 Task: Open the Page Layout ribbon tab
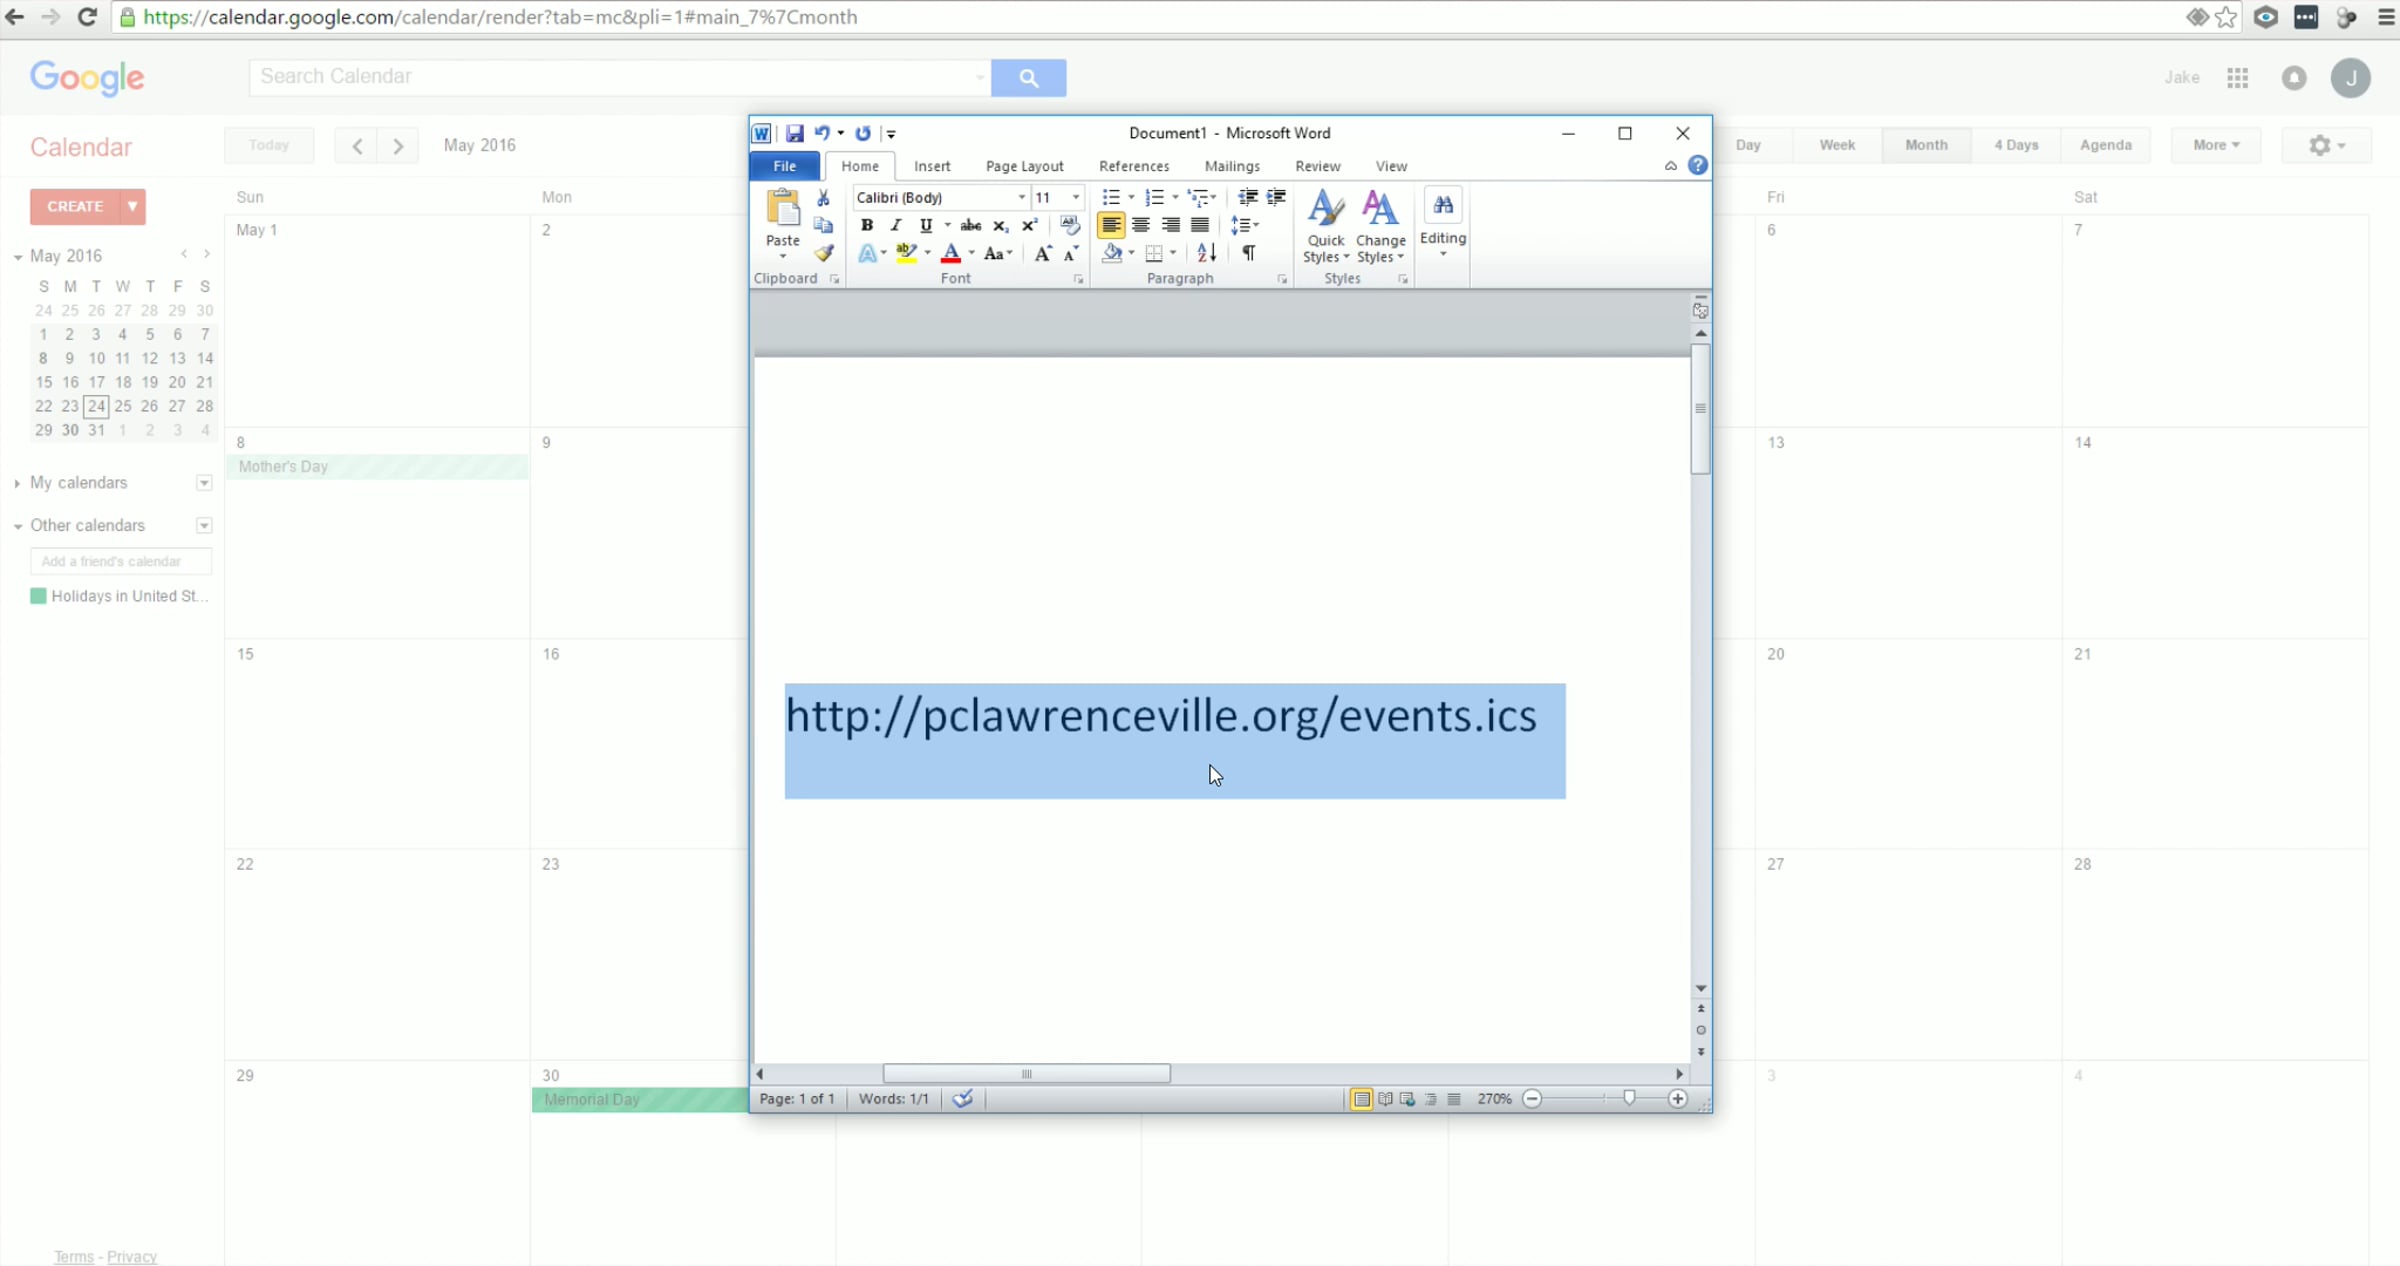[1024, 166]
